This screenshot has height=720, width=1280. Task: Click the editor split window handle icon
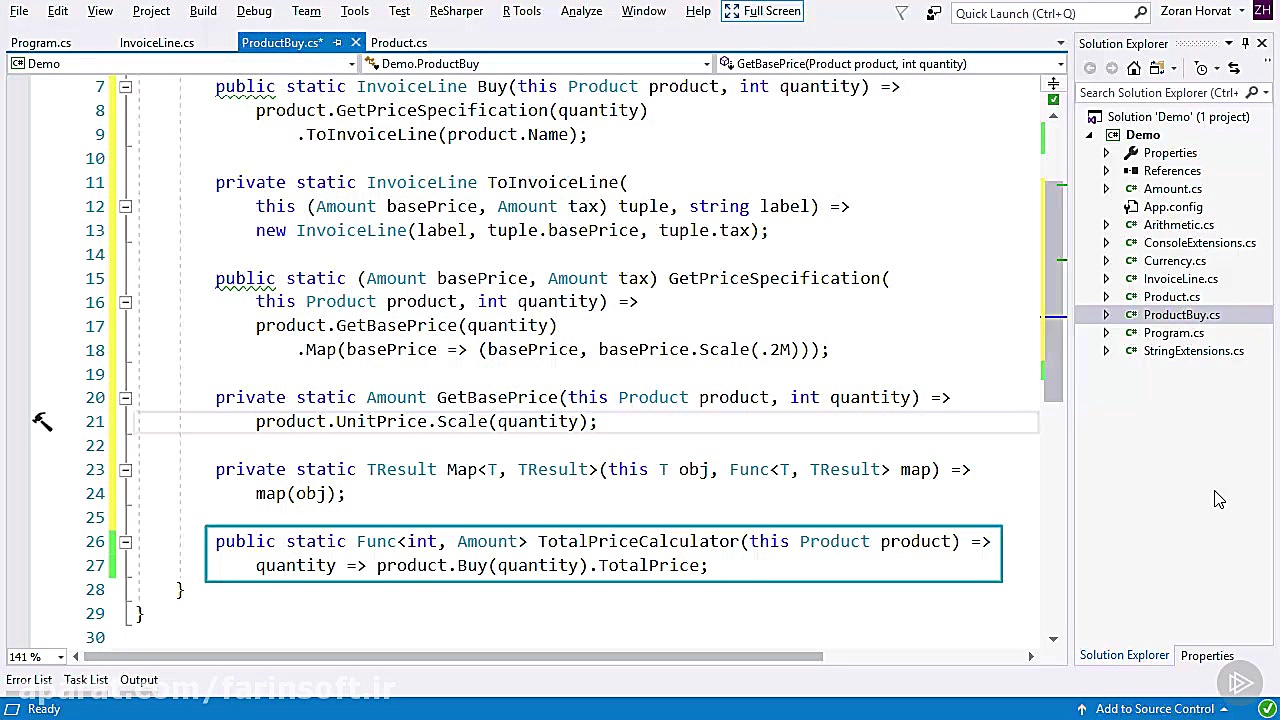(1053, 83)
